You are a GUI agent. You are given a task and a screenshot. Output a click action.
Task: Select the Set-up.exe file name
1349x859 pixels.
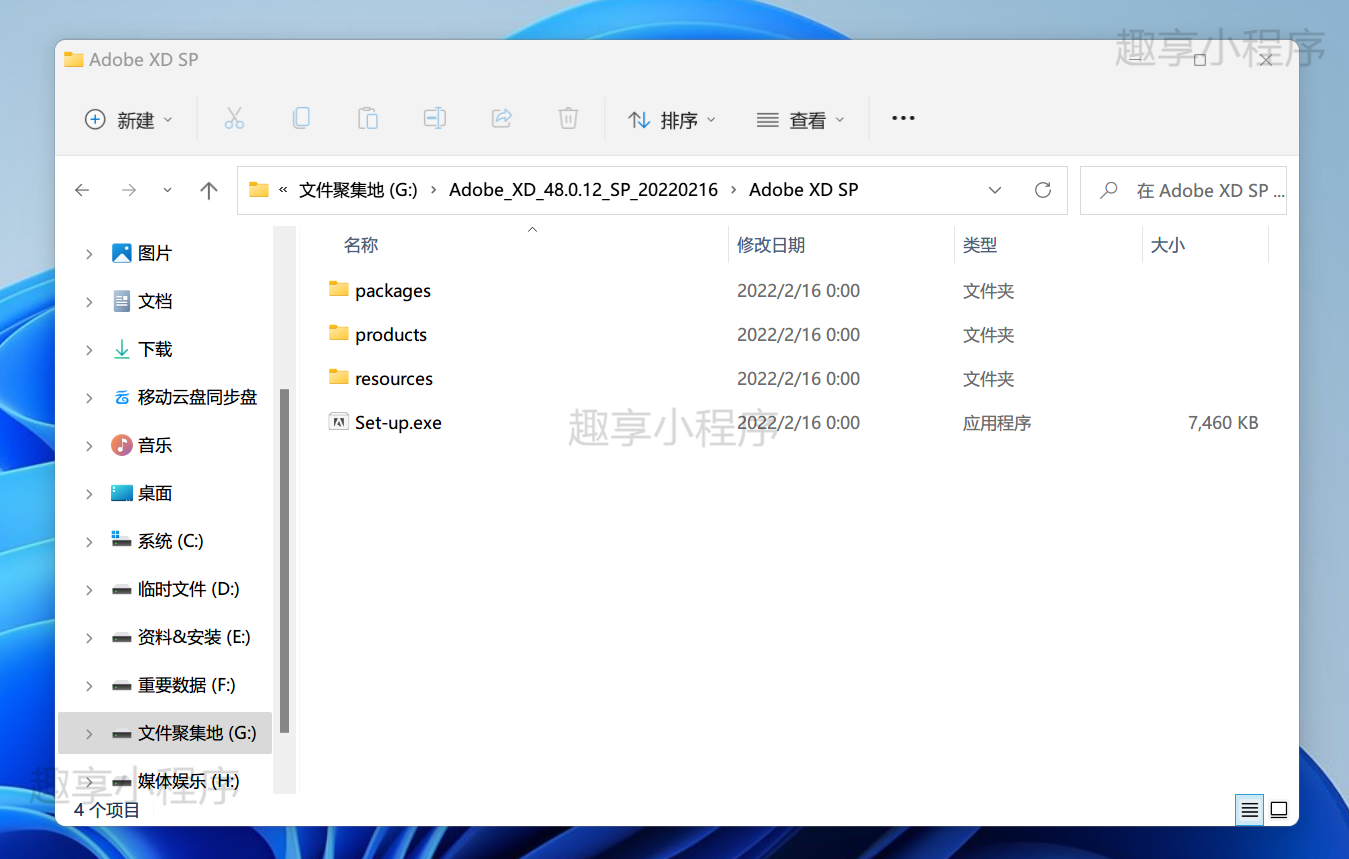[x=398, y=422]
